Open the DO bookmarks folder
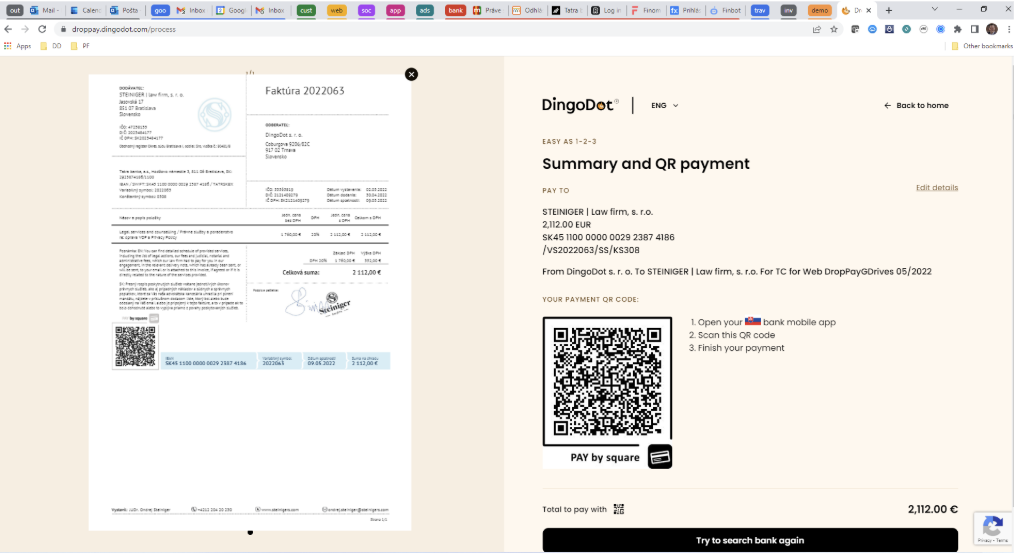1014x554 pixels. (51, 46)
